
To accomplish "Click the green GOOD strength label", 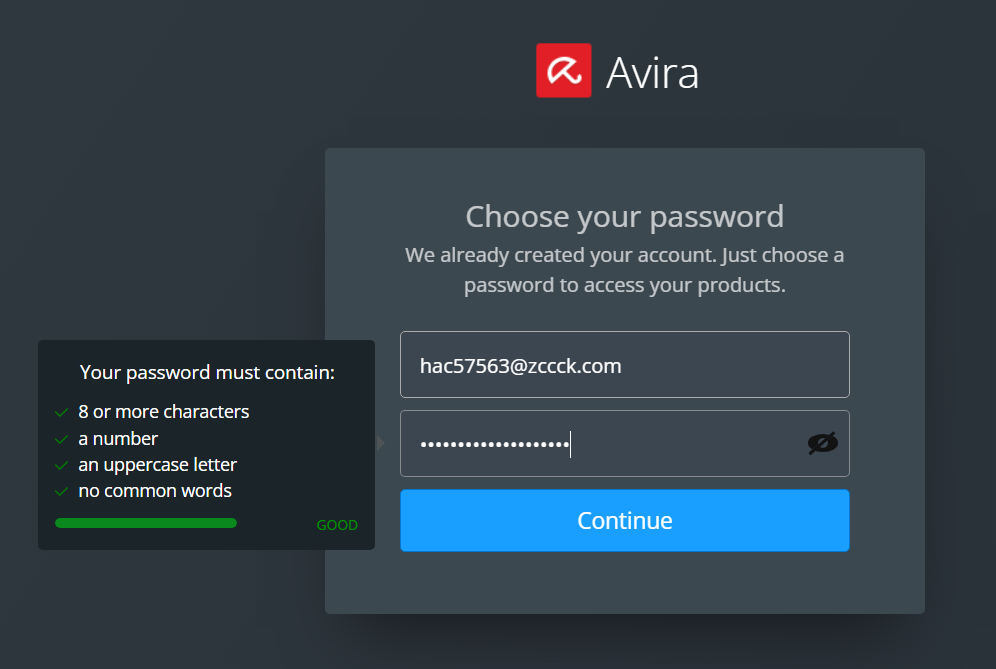I will pyautogui.click(x=337, y=525).
